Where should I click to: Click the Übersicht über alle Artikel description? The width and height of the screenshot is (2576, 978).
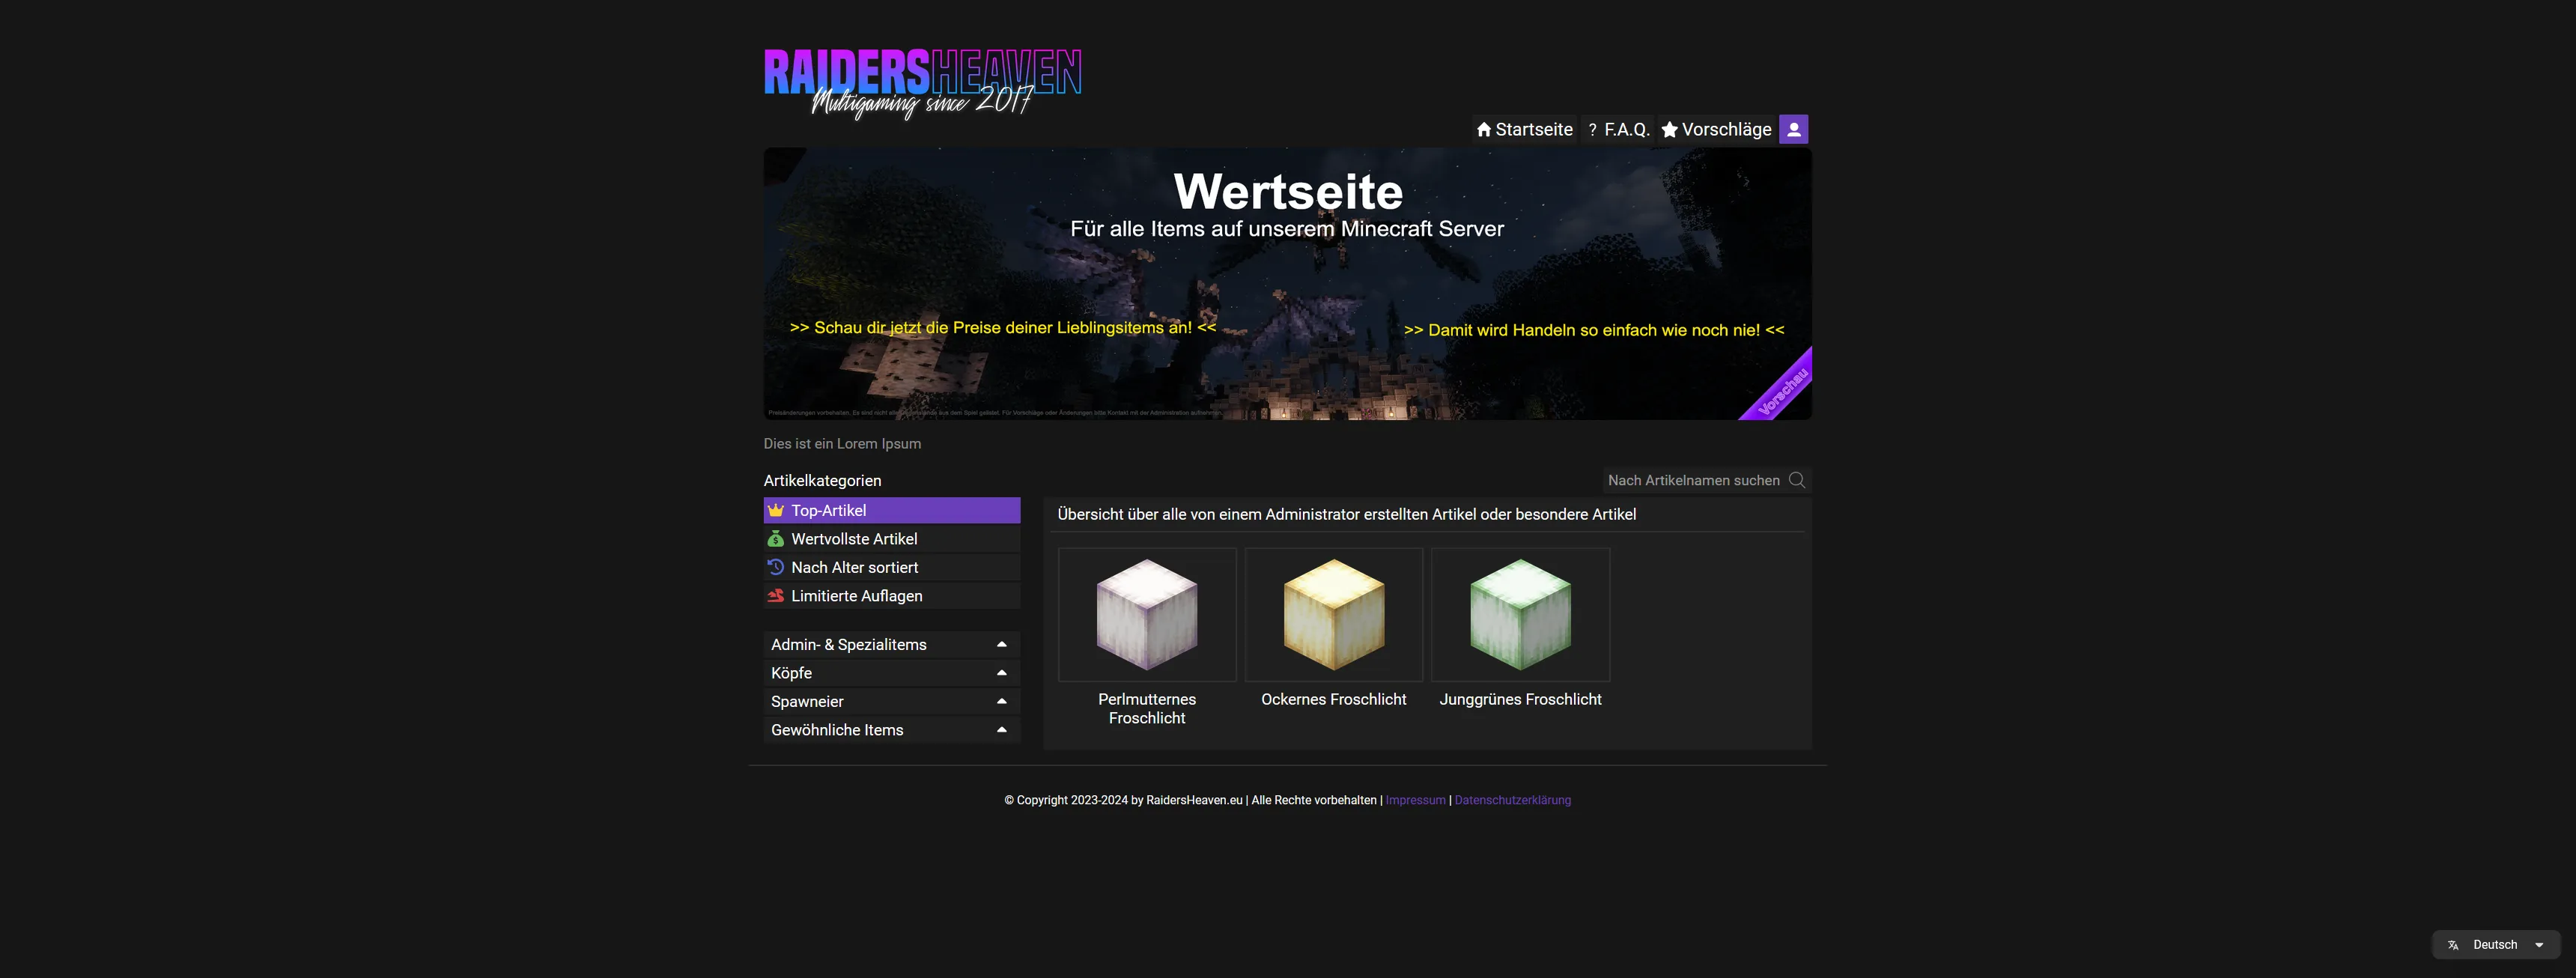pyautogui.click(x=1347, y=514)
